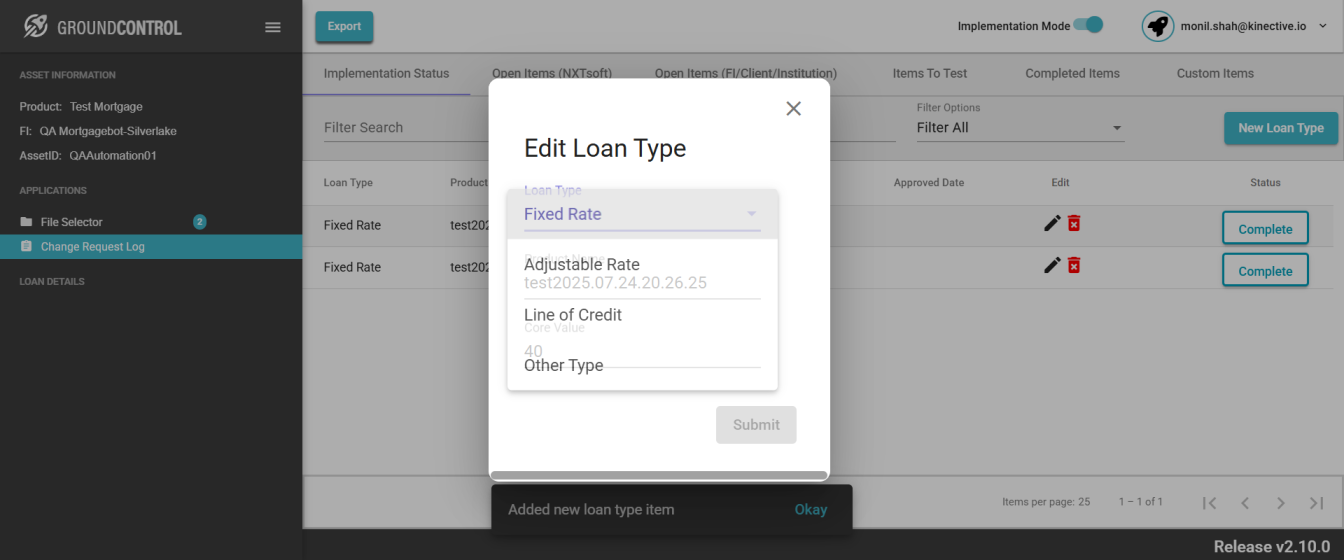Image resolution: width=1344 pixels, height=560 pixels.
Task: Open the Filter Options dropdown
Action: pos(1020,128)
